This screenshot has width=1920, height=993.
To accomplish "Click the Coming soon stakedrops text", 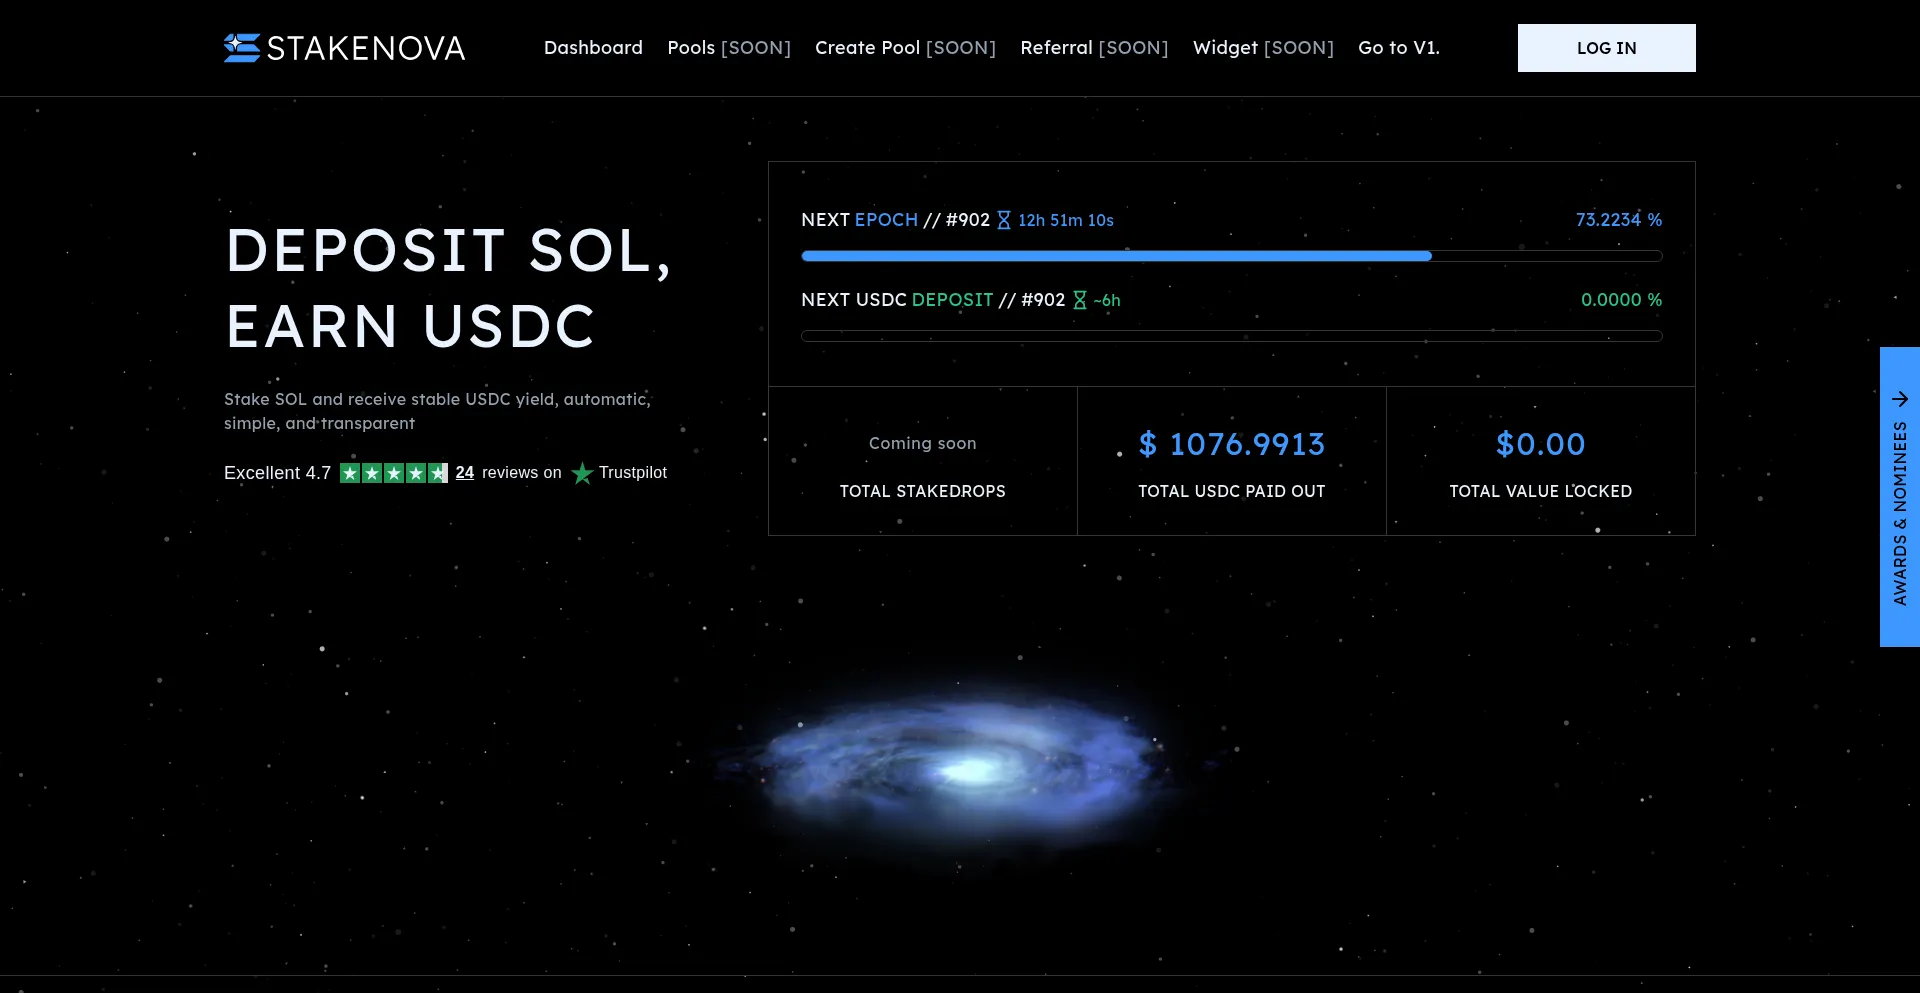I will (x=923, y=443).
